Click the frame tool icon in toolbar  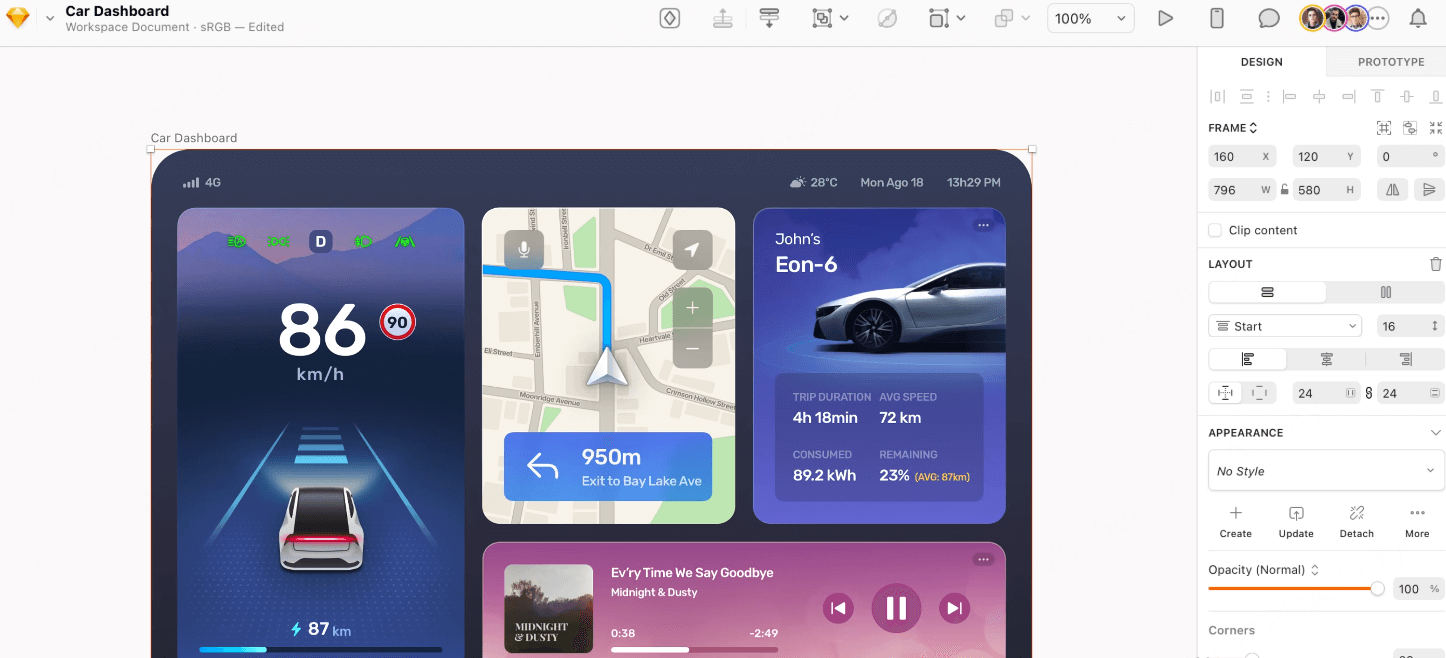click(x=938, y=18)
